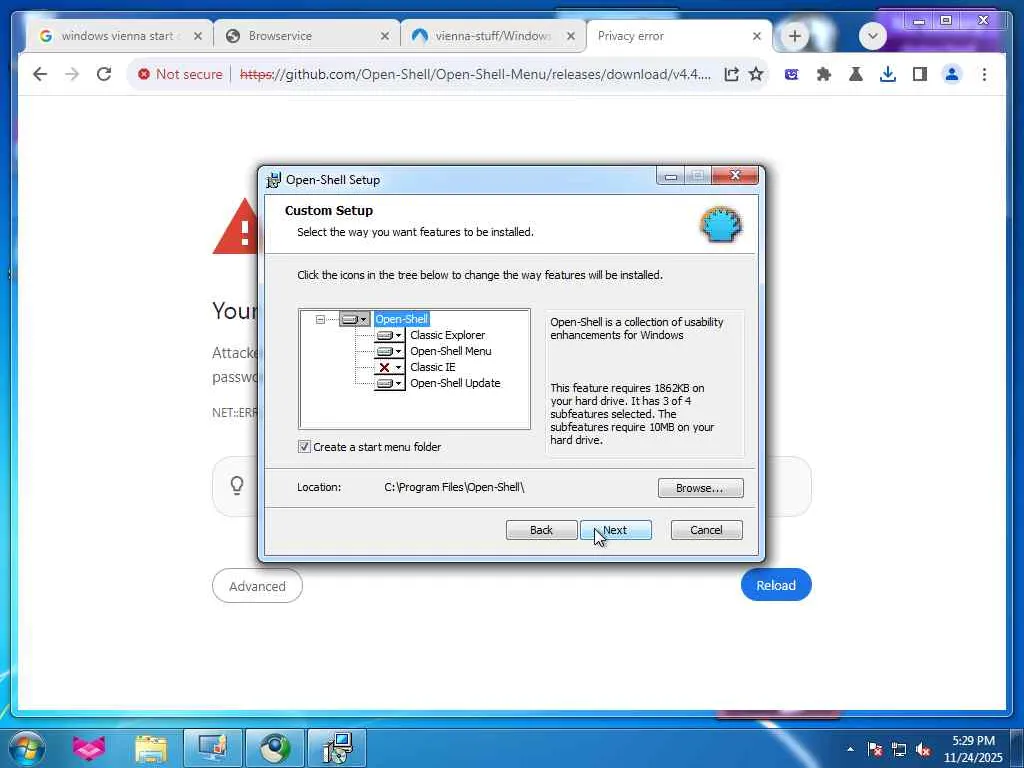1024x768 pixels.
Task: Open Classic Explorer feature install dropdown
Action: 389,335
